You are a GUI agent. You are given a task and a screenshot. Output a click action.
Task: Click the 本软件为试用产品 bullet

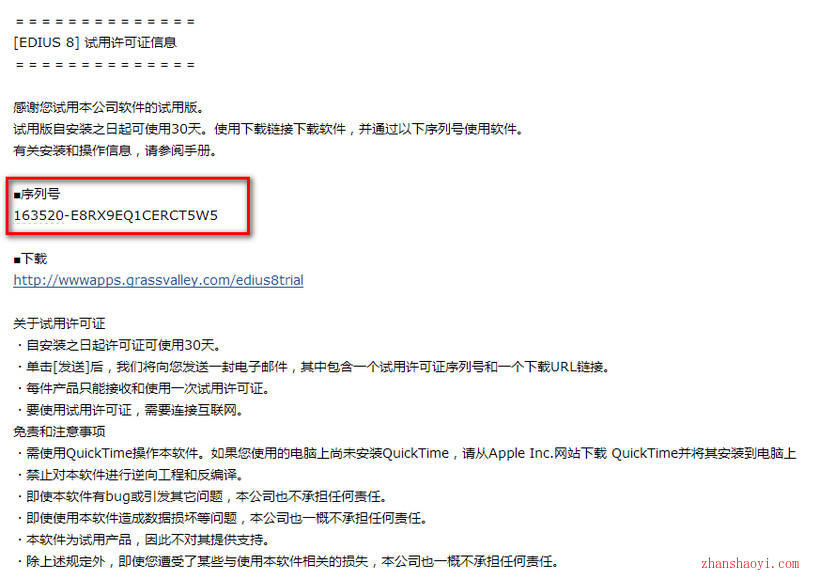[x=143, y=540]
